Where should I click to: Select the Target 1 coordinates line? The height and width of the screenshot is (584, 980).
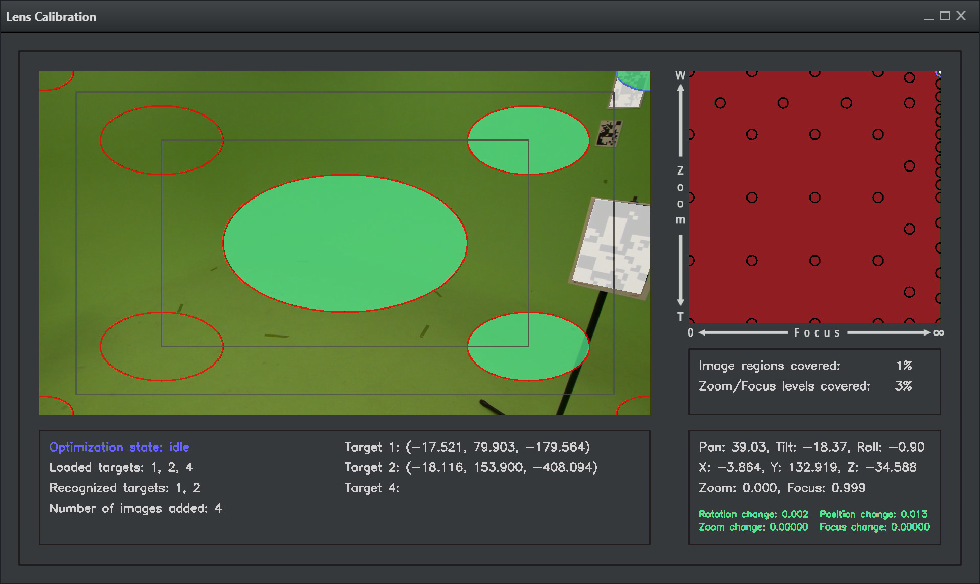coord(467,447)
